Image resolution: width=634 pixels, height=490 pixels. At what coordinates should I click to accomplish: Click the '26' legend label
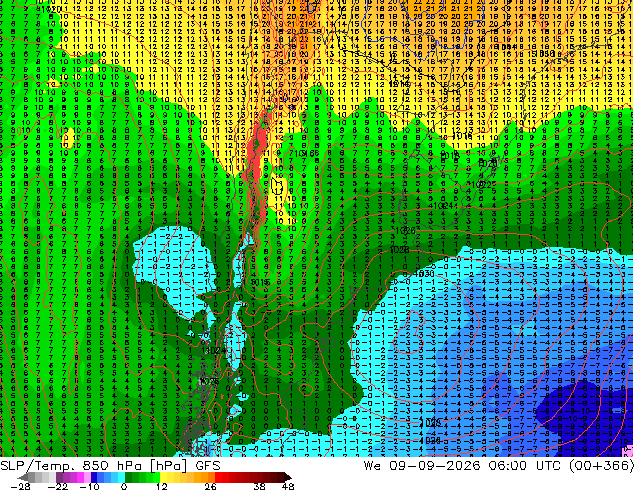[210, 486]
